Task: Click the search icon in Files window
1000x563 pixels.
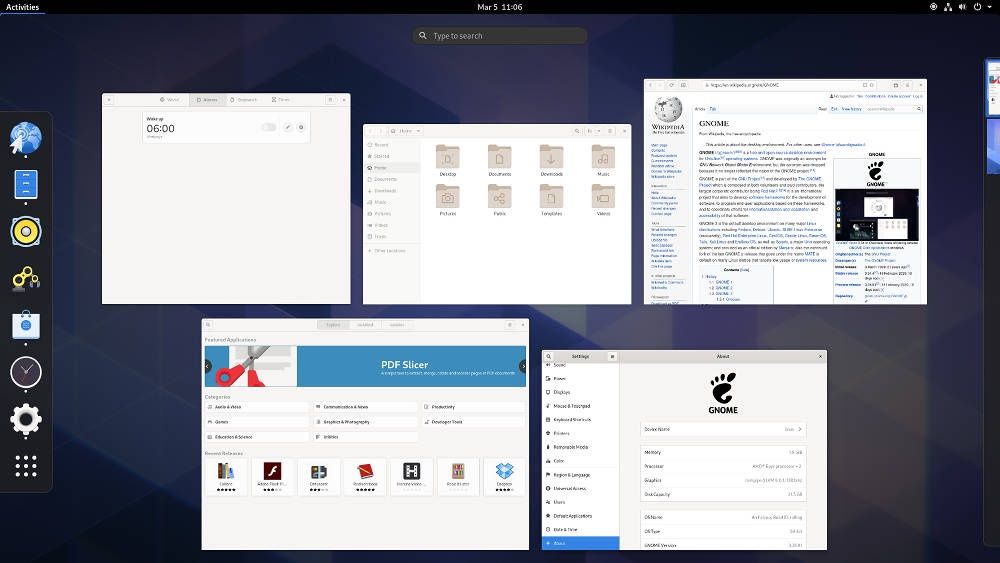Action: tap(577, 131)
